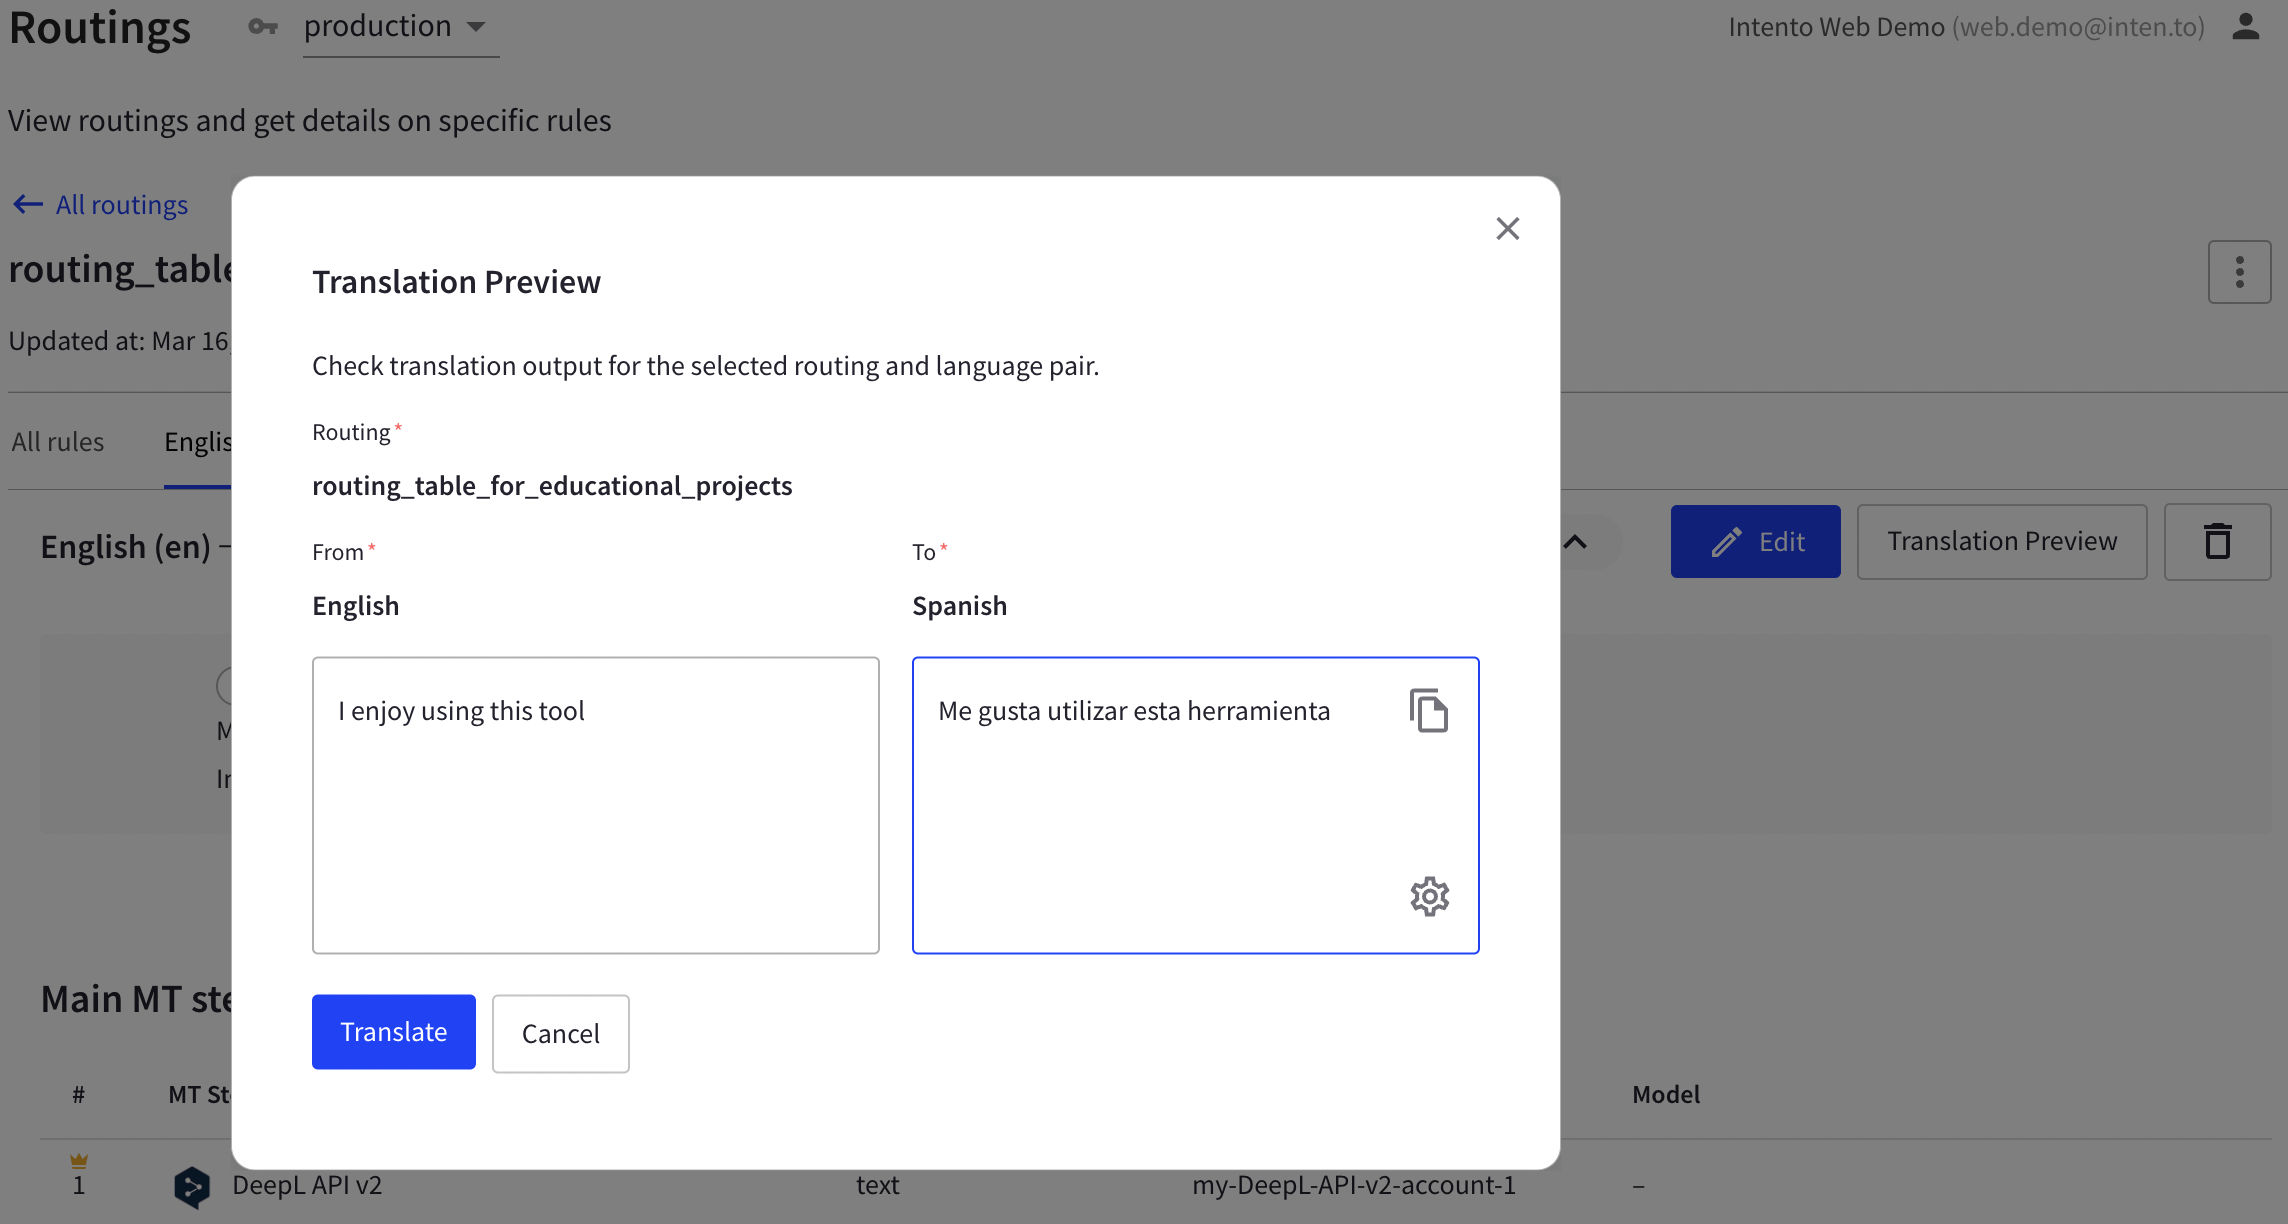This screenshot has height=1224, width=2288.
Task: Click the DeepL API v2 logo icon
Action: point(191,1187)
